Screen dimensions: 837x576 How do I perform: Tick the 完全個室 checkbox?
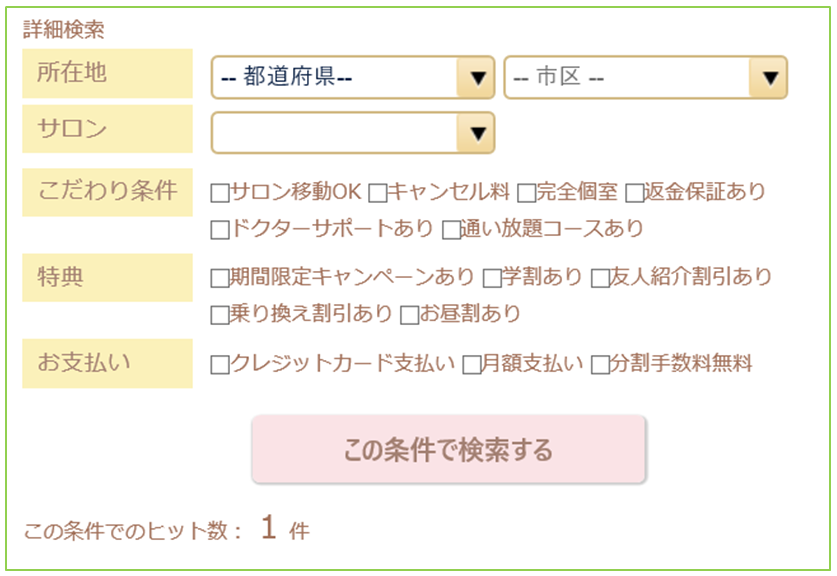(526, 192)
